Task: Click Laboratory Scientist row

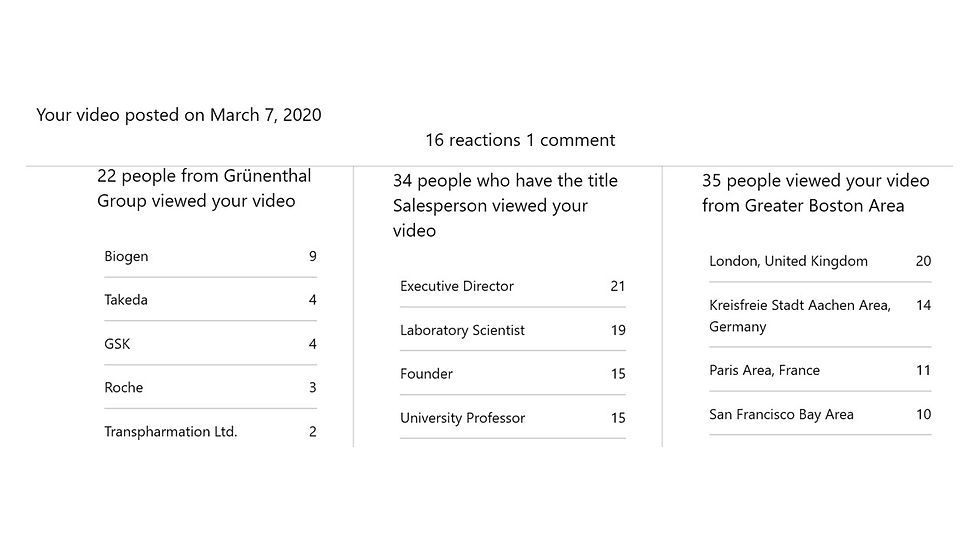Action: tap(512, 330)
